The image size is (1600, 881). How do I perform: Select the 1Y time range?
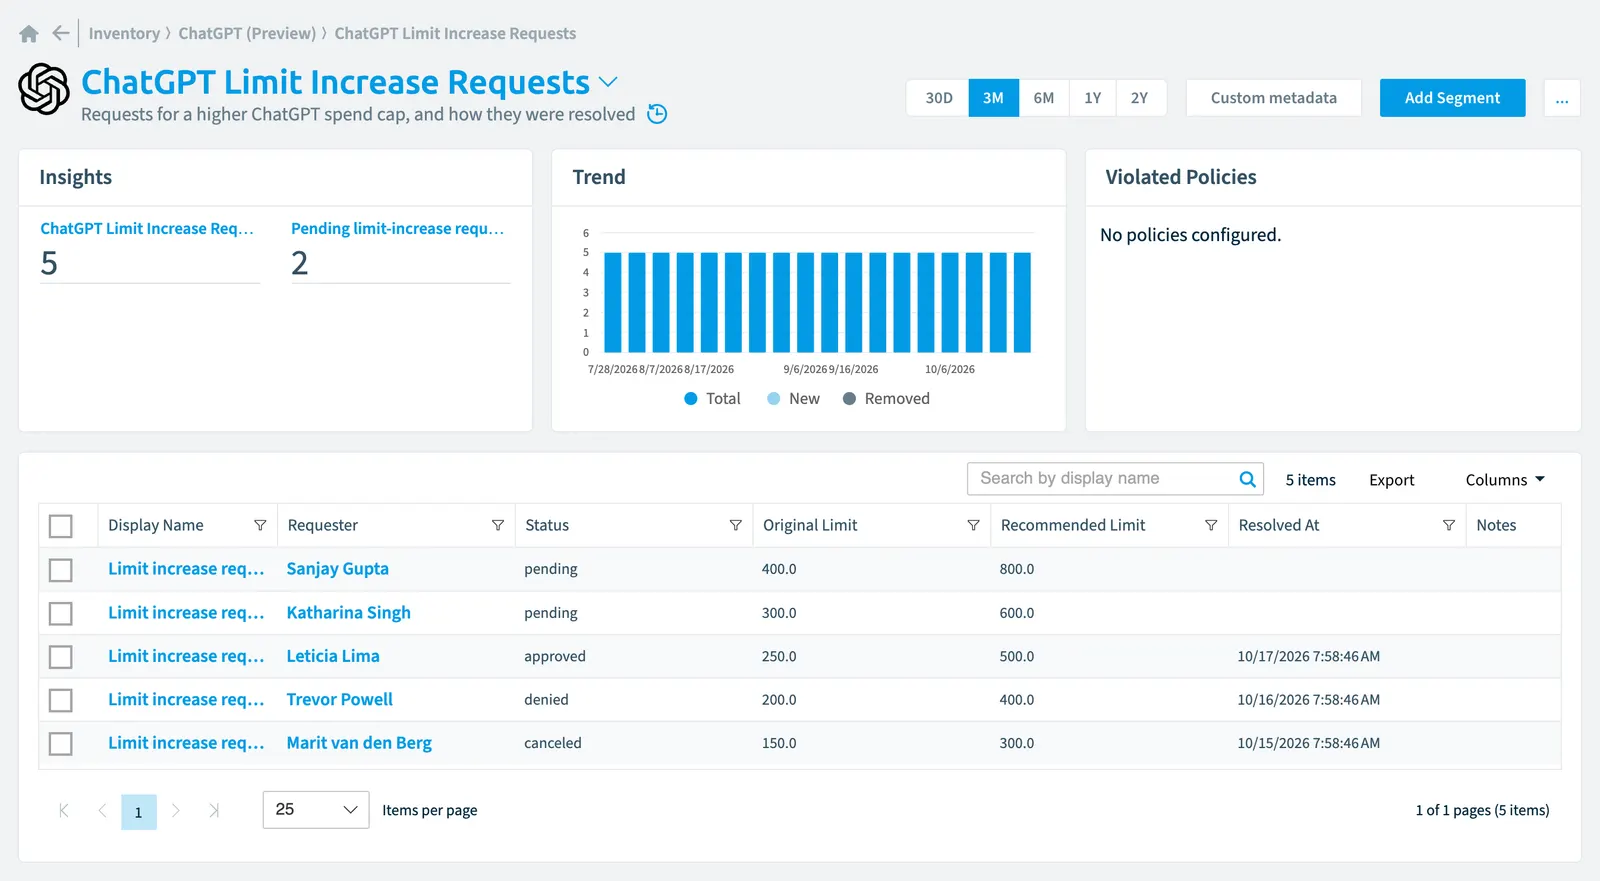tap(1092, 98)
